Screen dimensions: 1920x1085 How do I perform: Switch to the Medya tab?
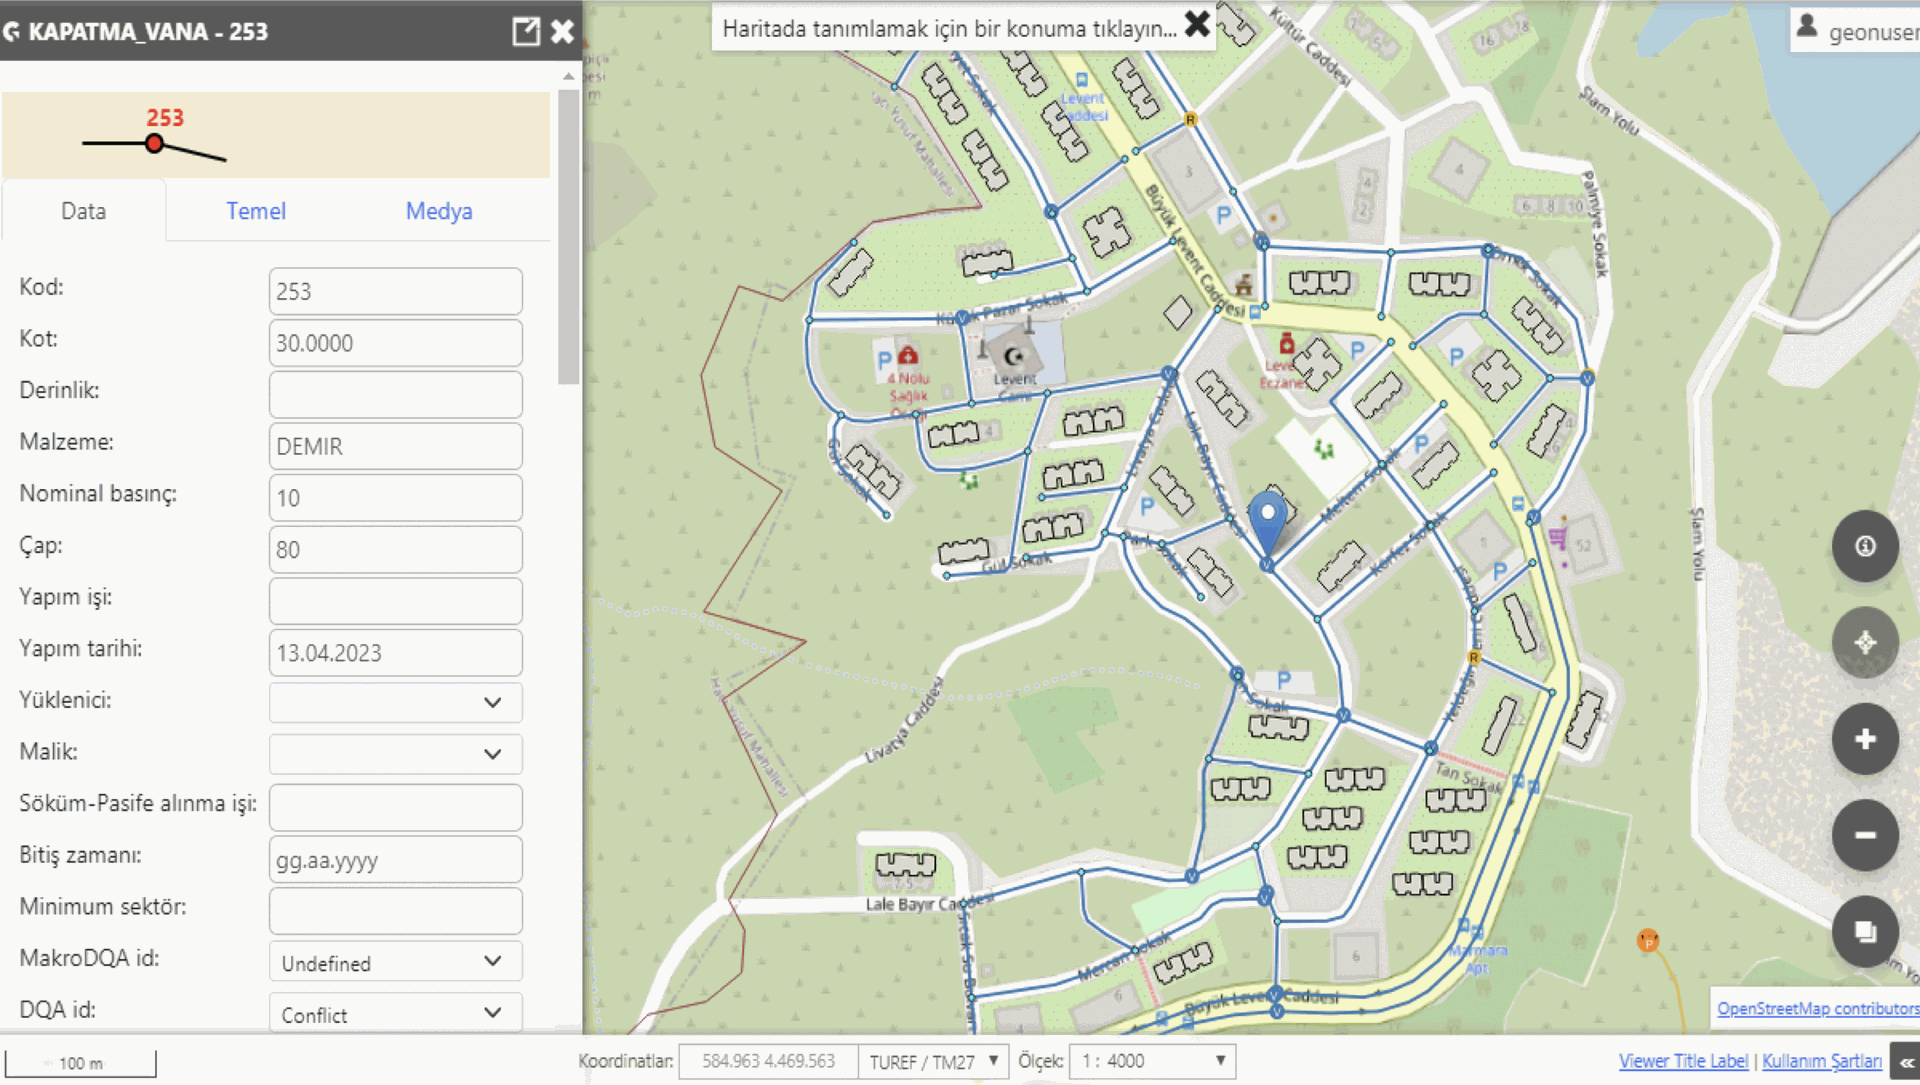click(x=438, y=211)
